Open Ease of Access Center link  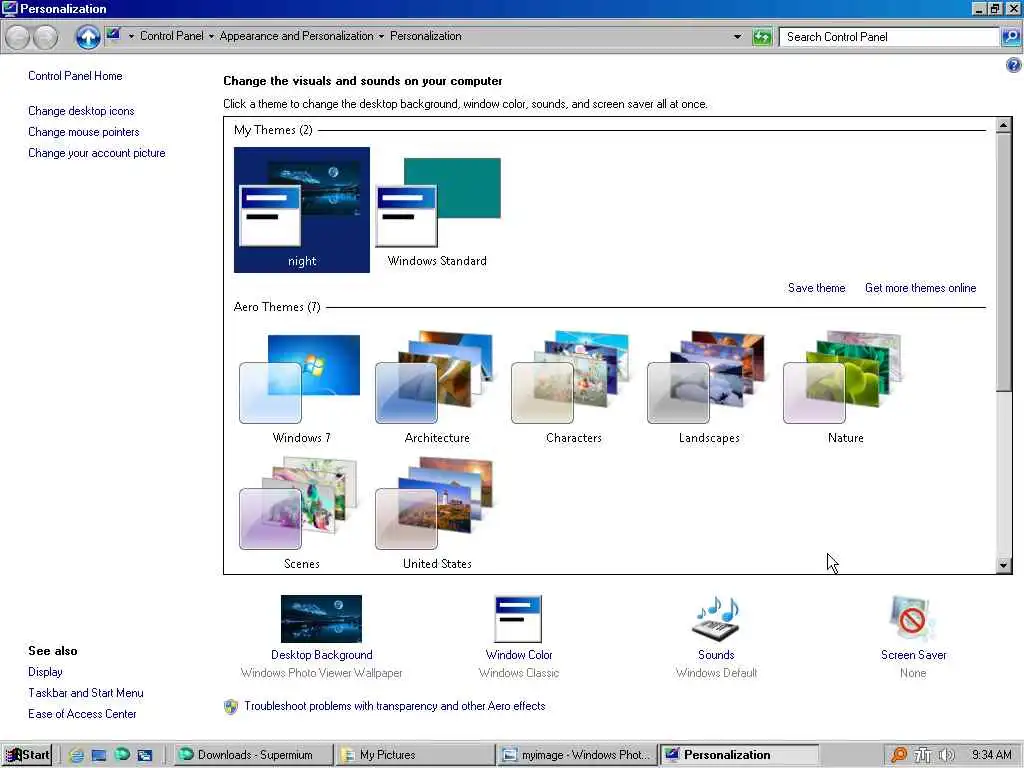coord(82,714)
